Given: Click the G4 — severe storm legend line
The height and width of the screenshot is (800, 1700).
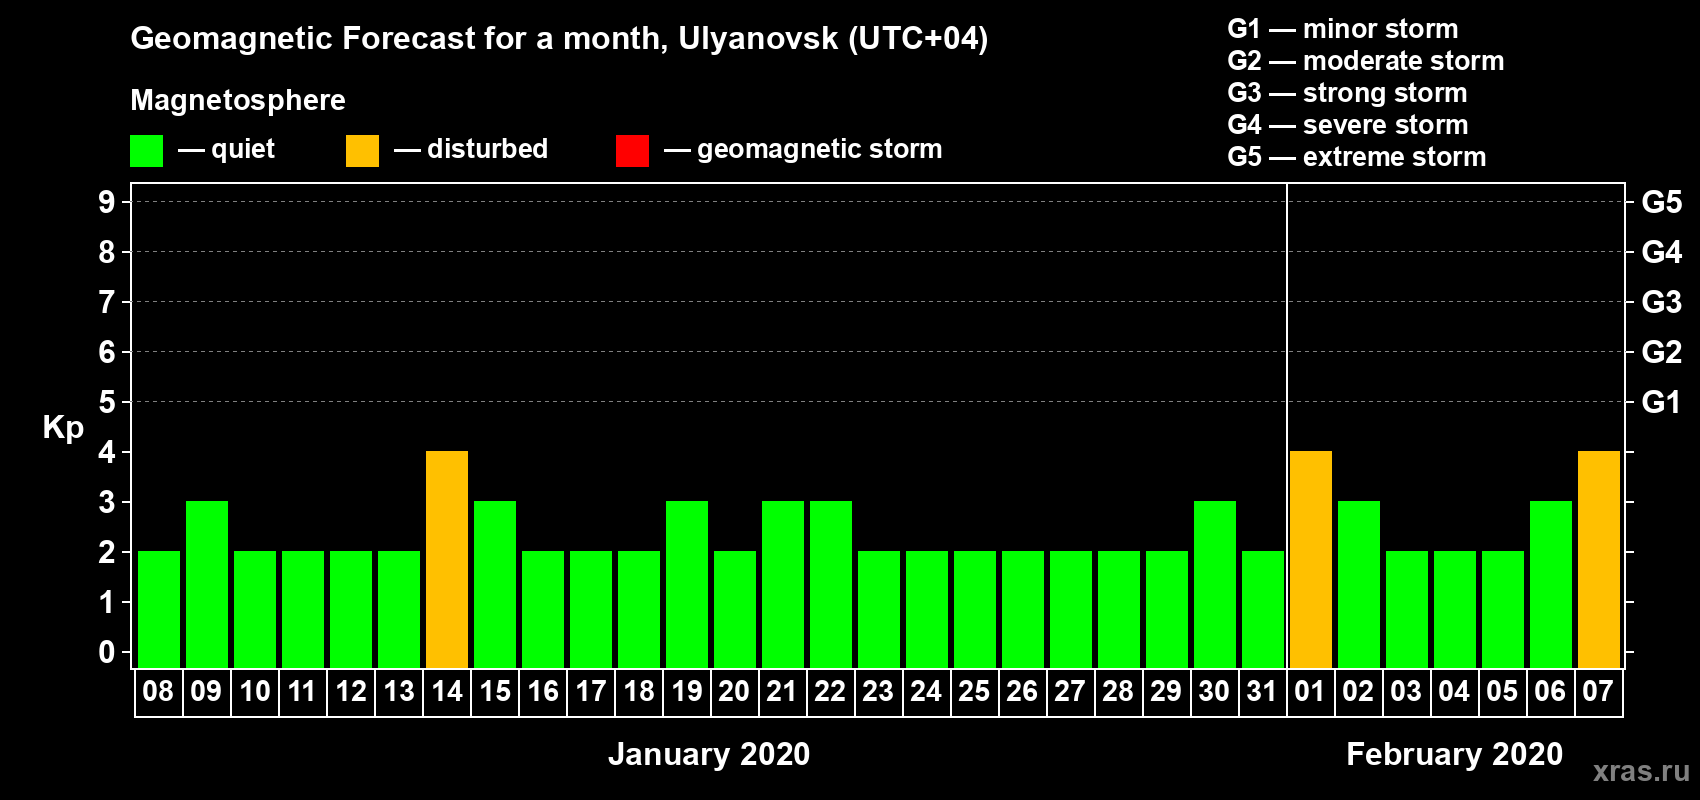Looking at the screenshot, I should [1348, 125].
